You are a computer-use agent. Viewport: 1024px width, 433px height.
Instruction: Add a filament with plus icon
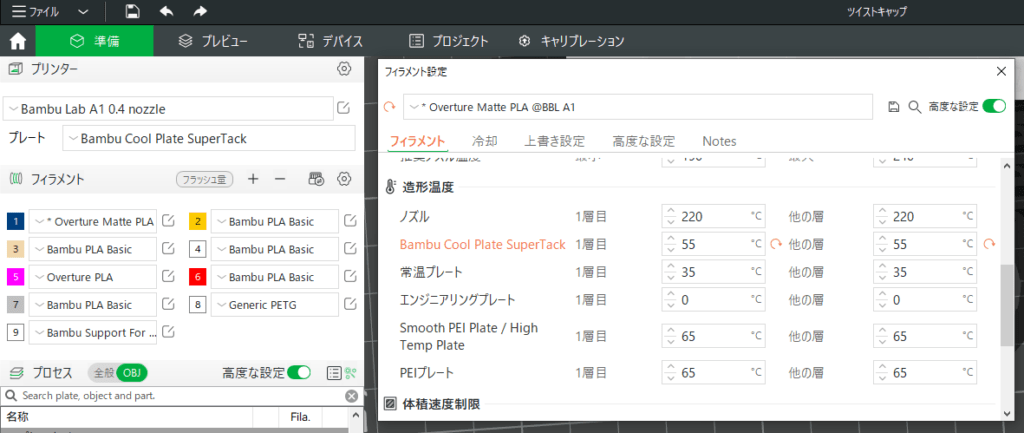coord(253,179)
